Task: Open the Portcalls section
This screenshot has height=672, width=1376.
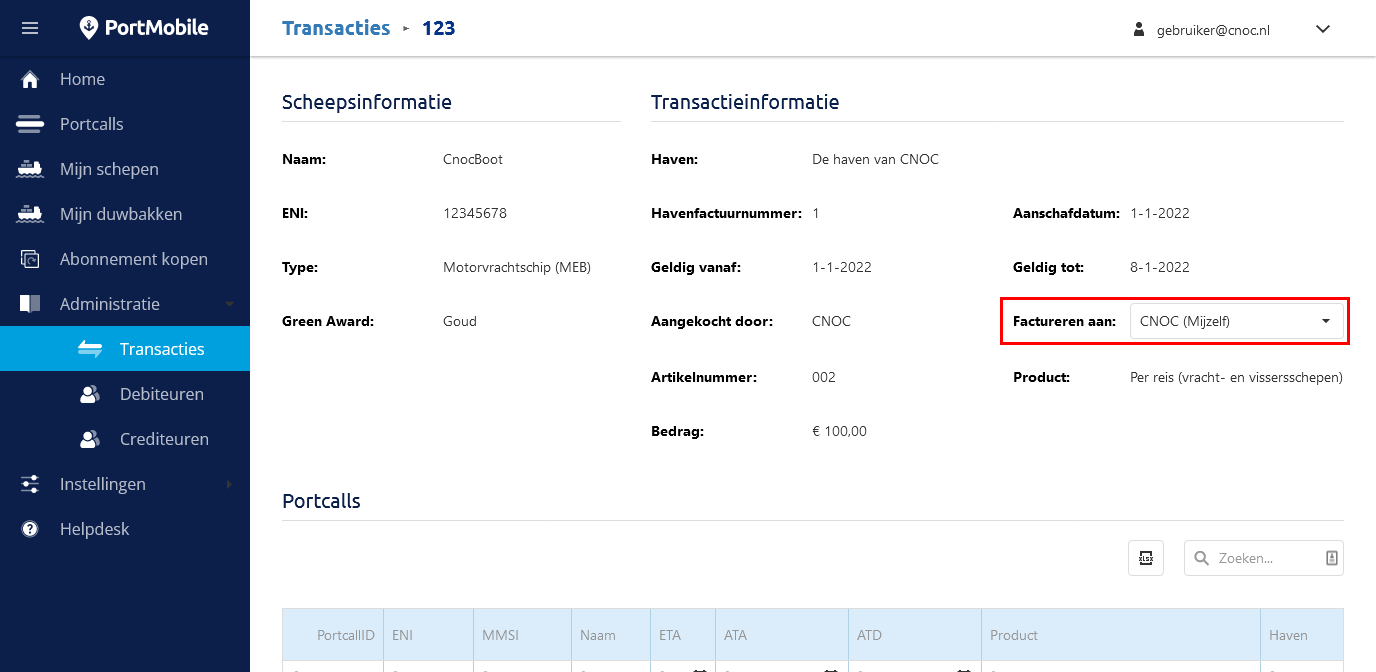Action: (91, 124)
